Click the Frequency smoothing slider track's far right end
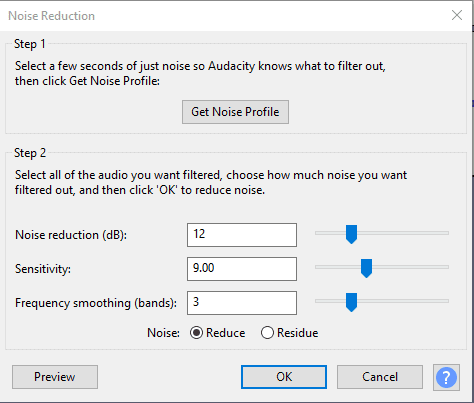The height and width of the screenshot is (403, 474). click(447, 301)
